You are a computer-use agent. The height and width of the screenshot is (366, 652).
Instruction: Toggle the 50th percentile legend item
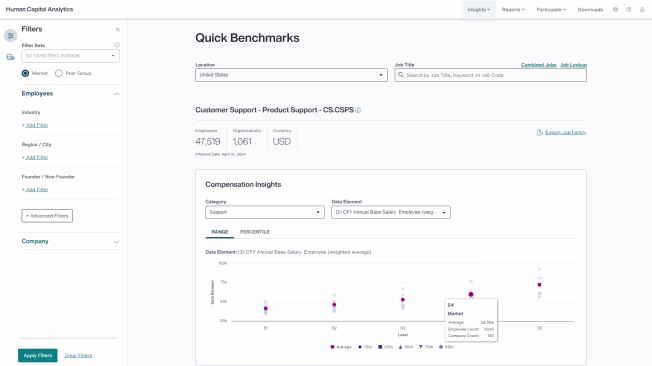point(406,347)
